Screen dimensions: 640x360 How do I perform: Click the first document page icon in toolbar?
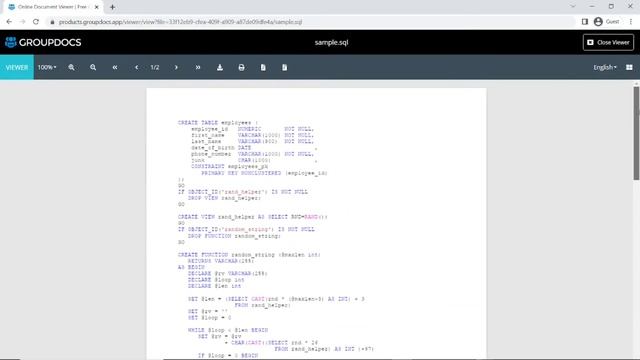(x=263, y=67)
